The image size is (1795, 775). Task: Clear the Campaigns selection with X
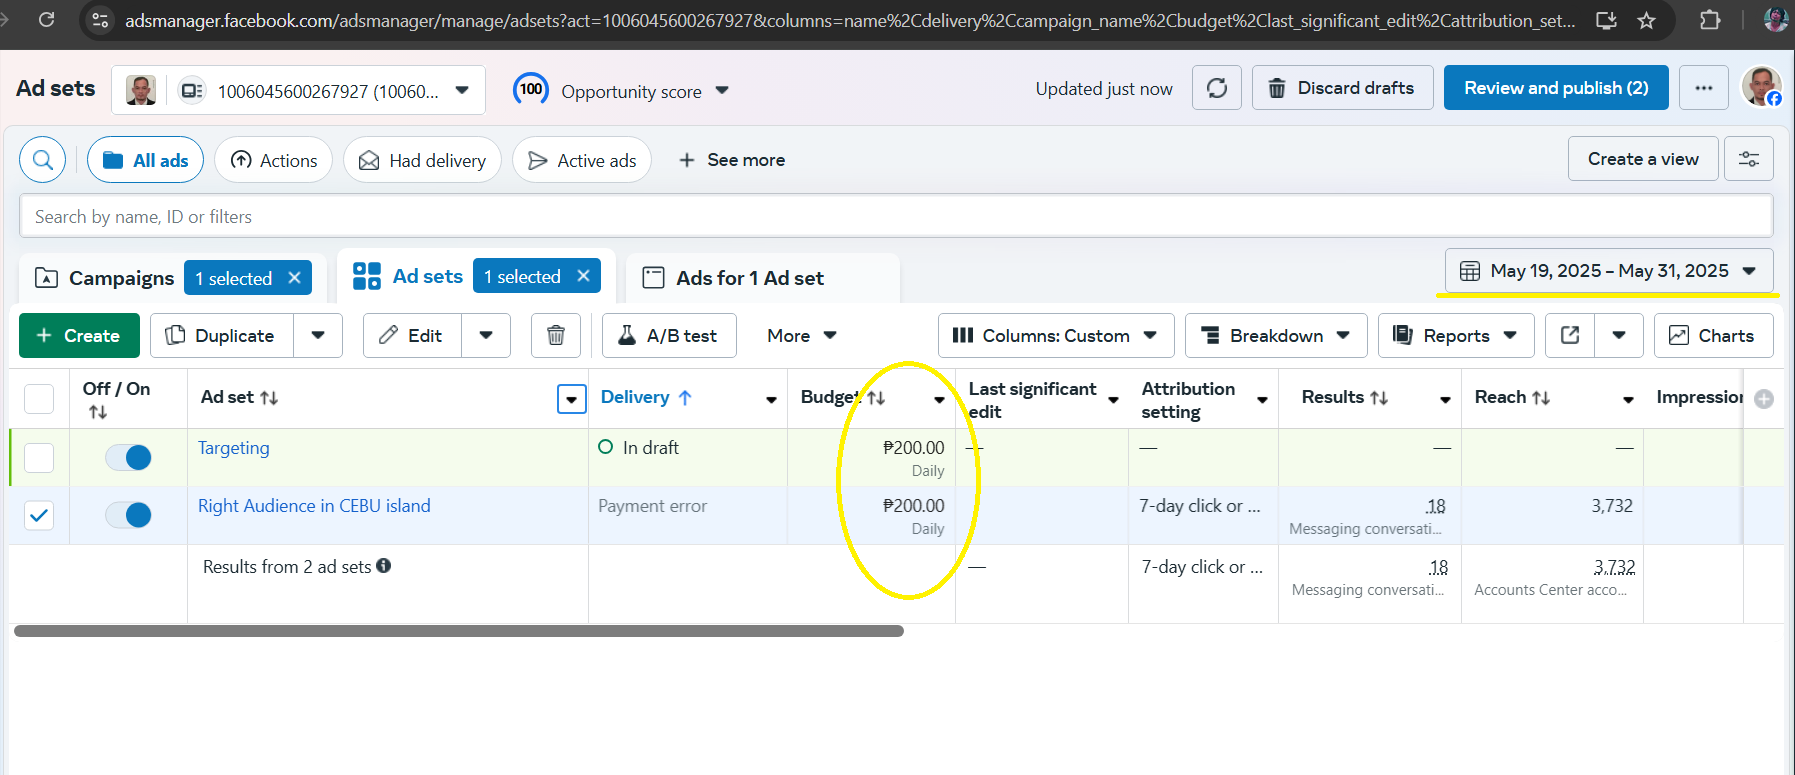pos(294,278)
